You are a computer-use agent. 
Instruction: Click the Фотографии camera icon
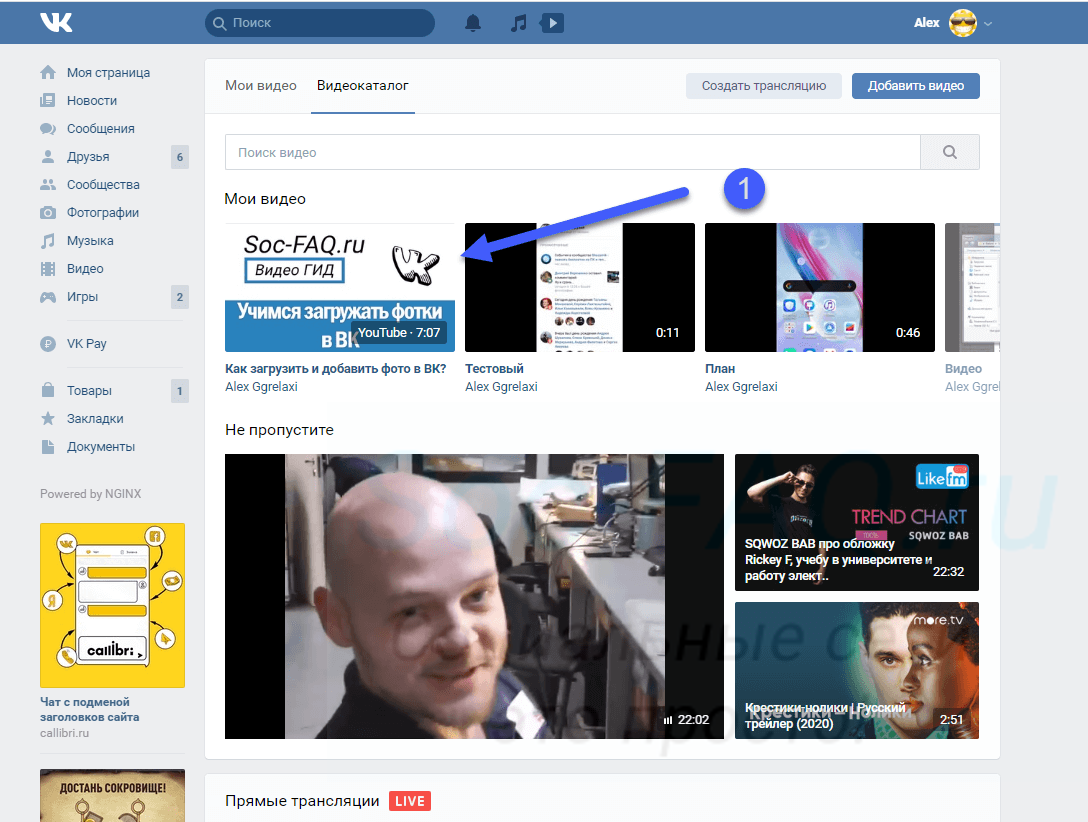click(x=48, y=212)
